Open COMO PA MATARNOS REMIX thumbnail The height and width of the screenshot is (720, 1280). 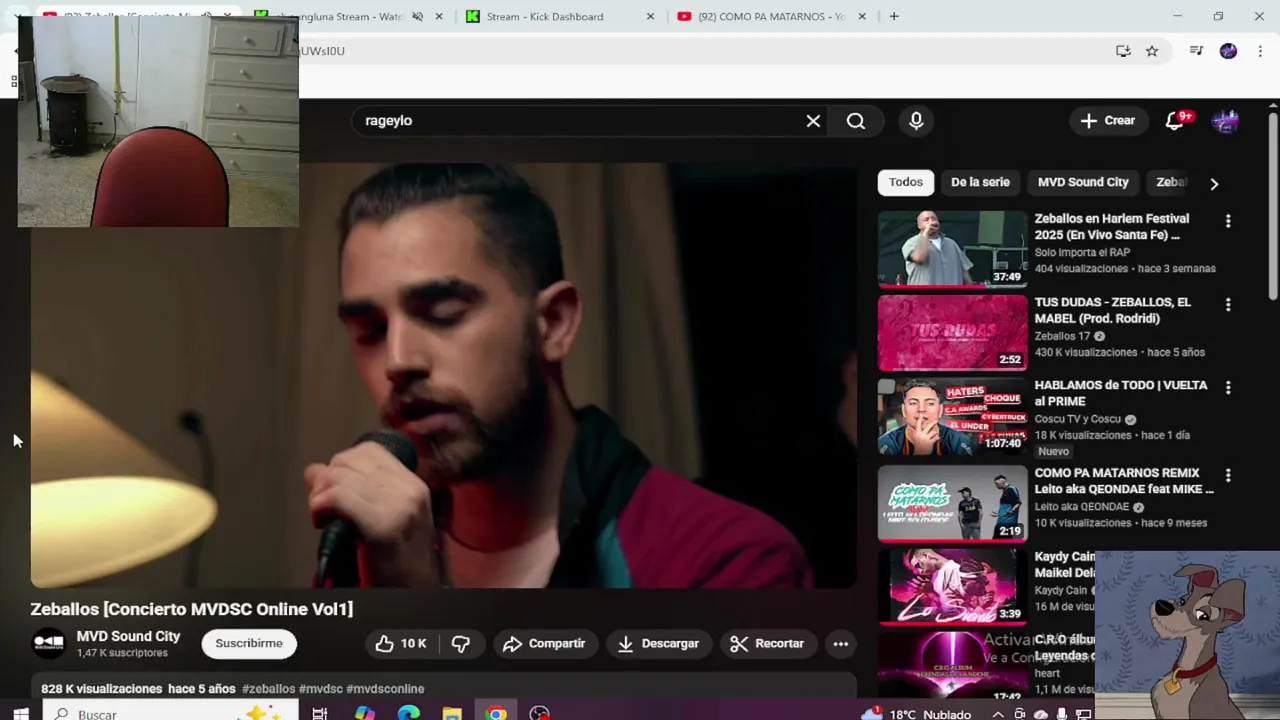click(952, 503)
